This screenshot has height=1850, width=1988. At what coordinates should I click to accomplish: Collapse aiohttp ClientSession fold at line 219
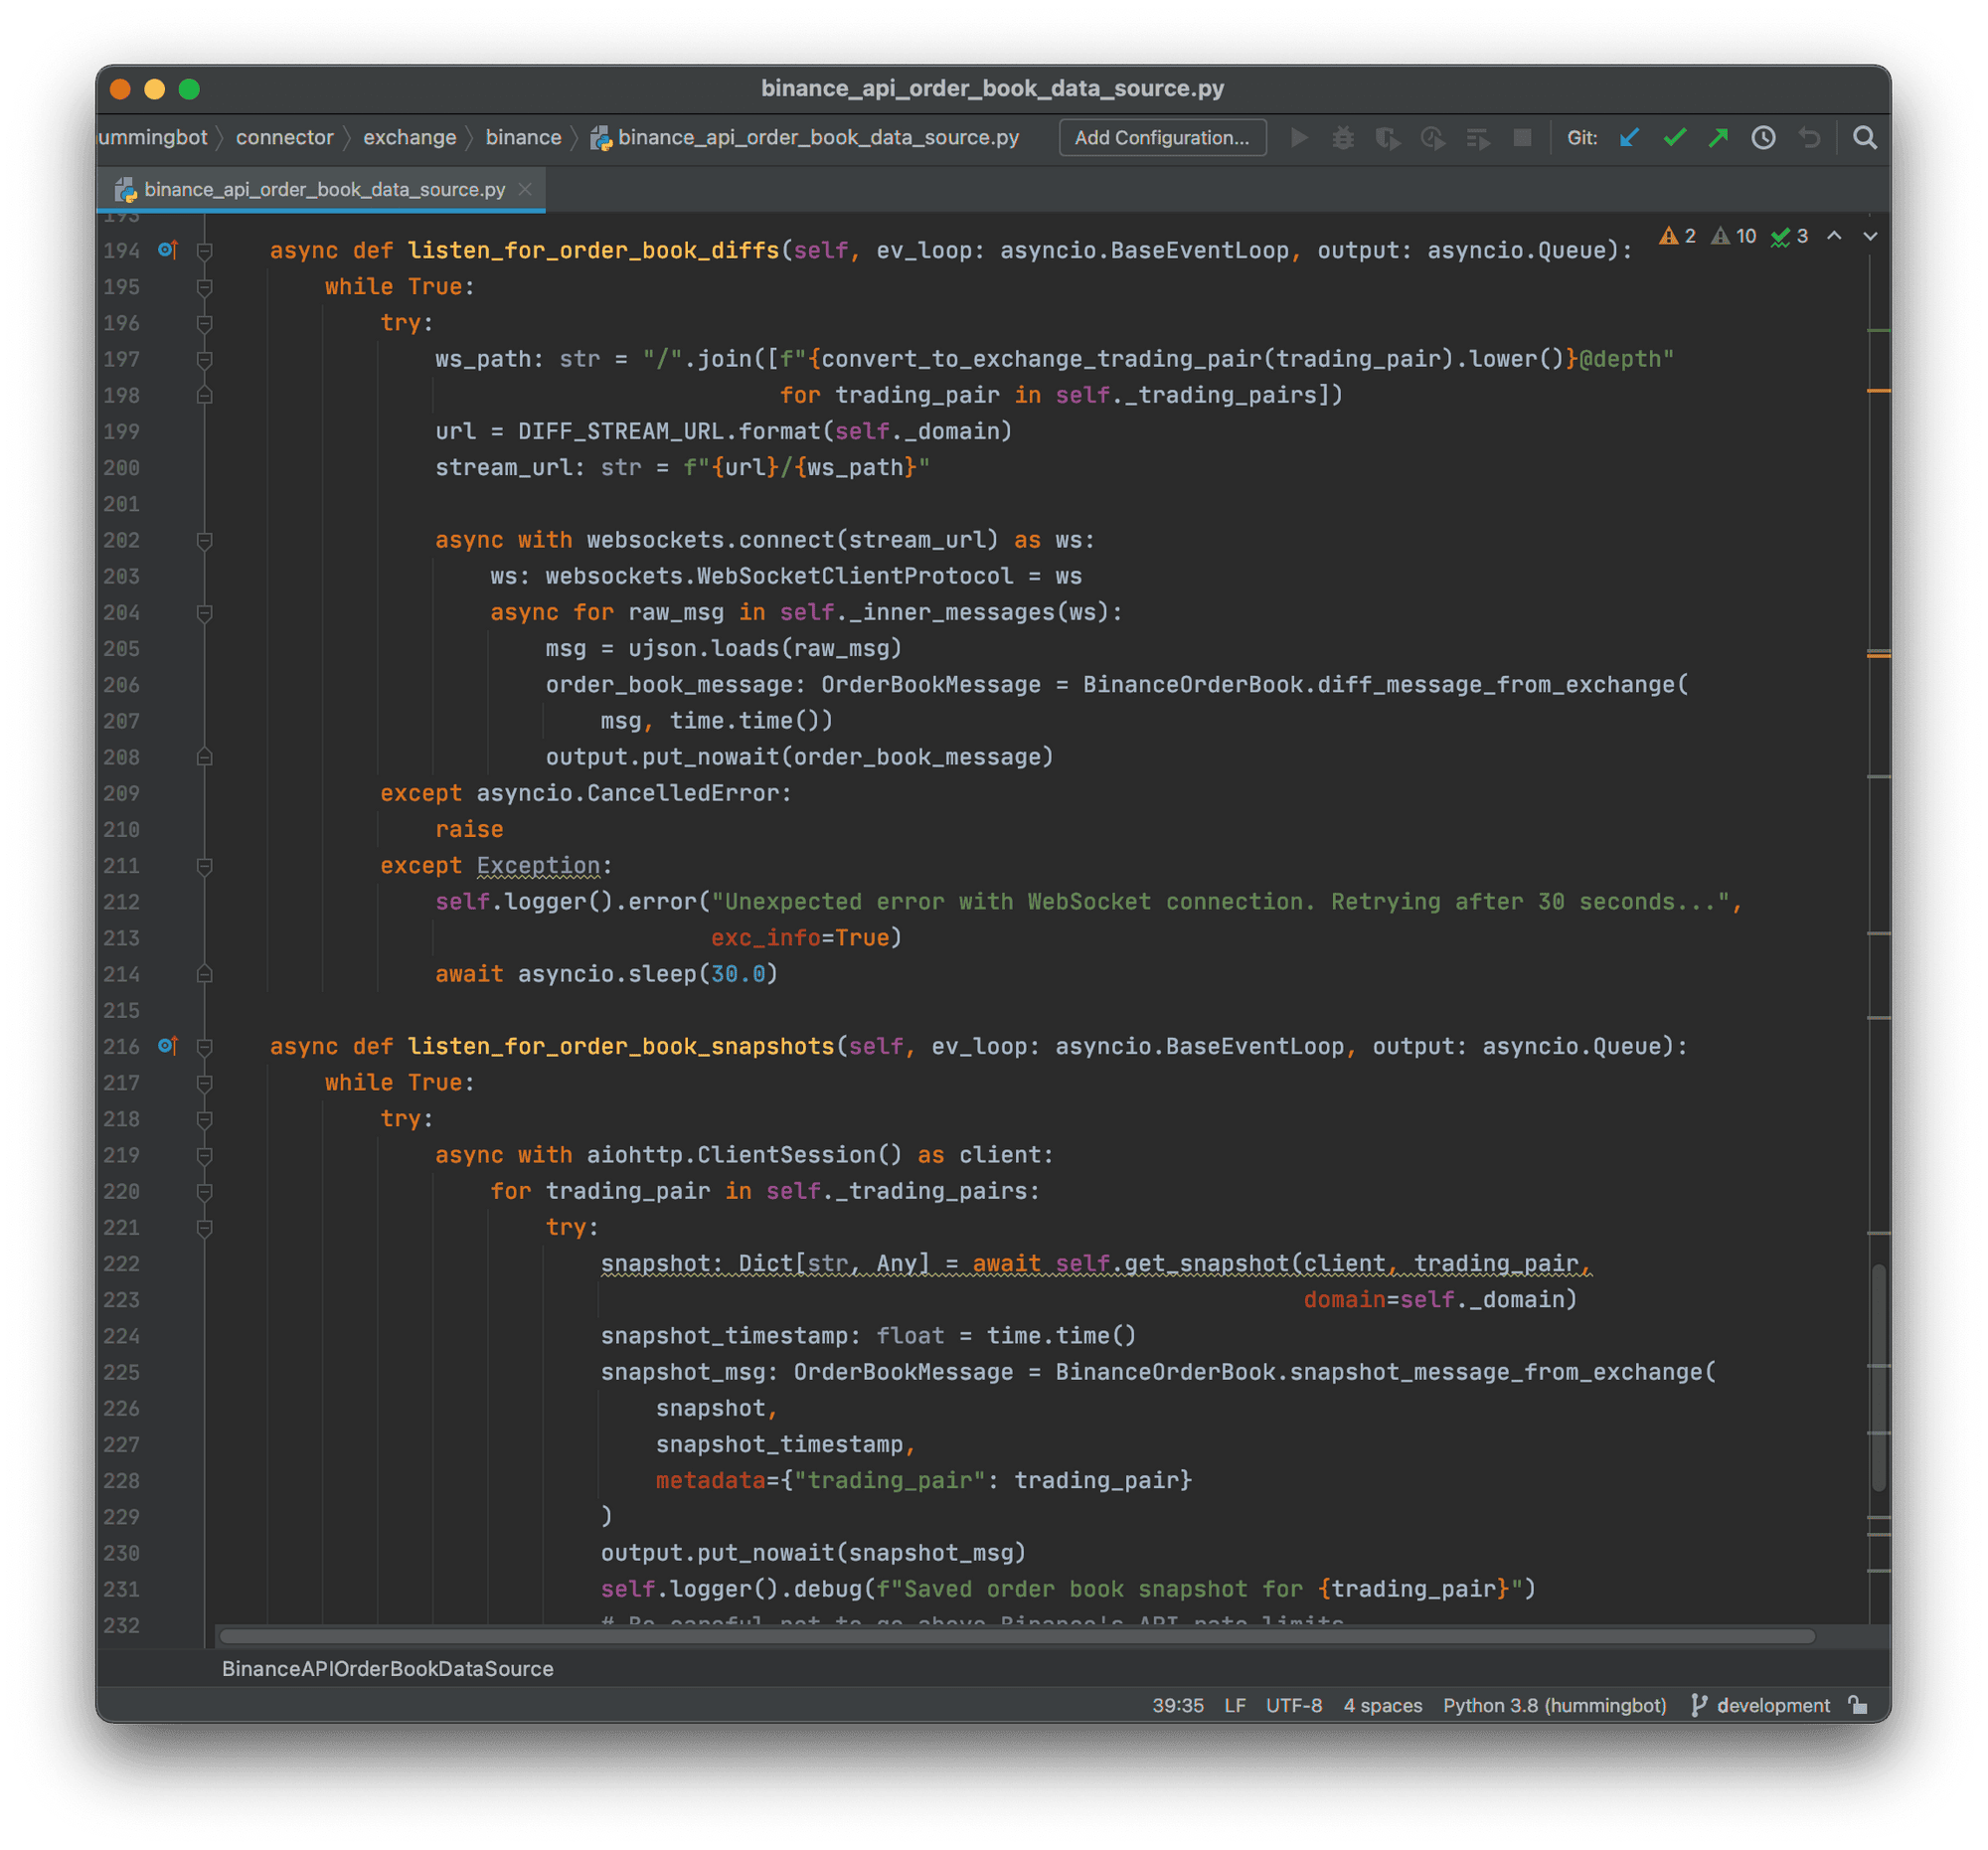[x=205, y=1155]
